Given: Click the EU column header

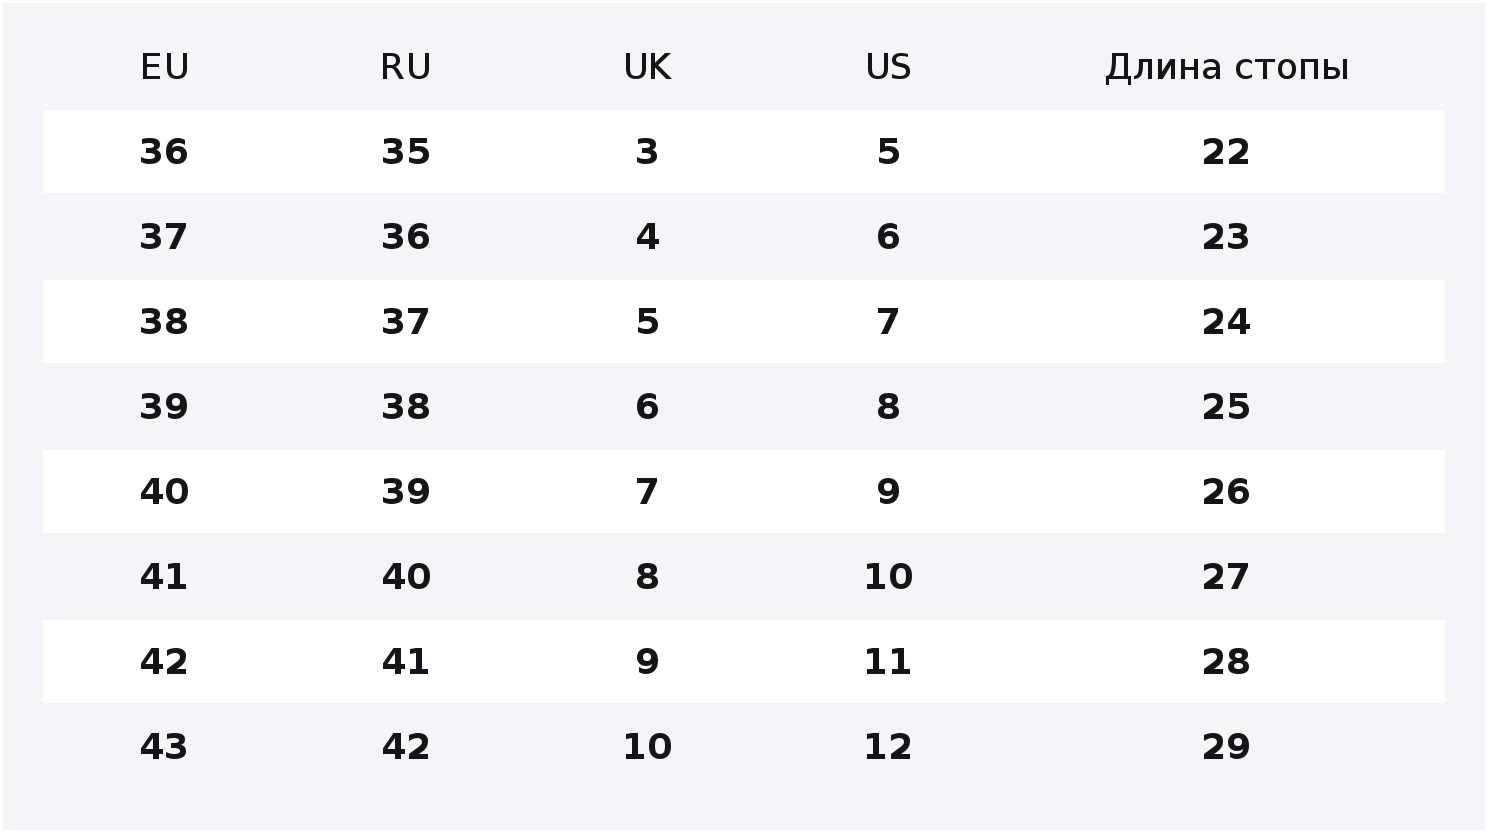Looking at the screenshot, I should [x=165, y=67].
